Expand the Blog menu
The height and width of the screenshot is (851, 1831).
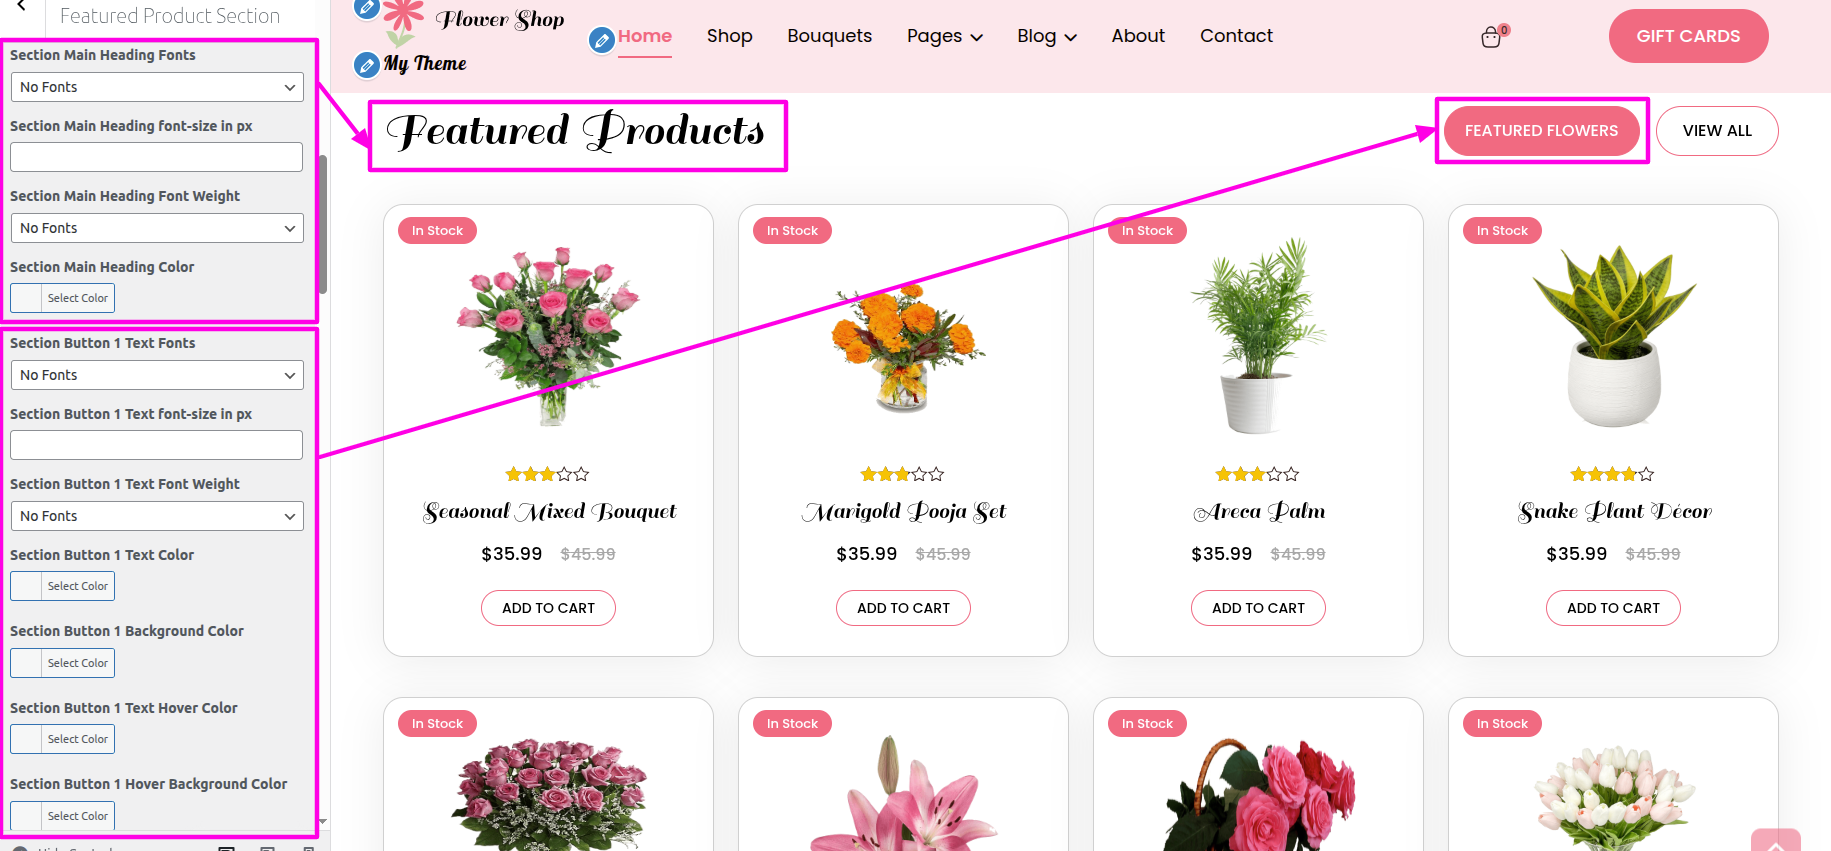(x=1047, y=36)
